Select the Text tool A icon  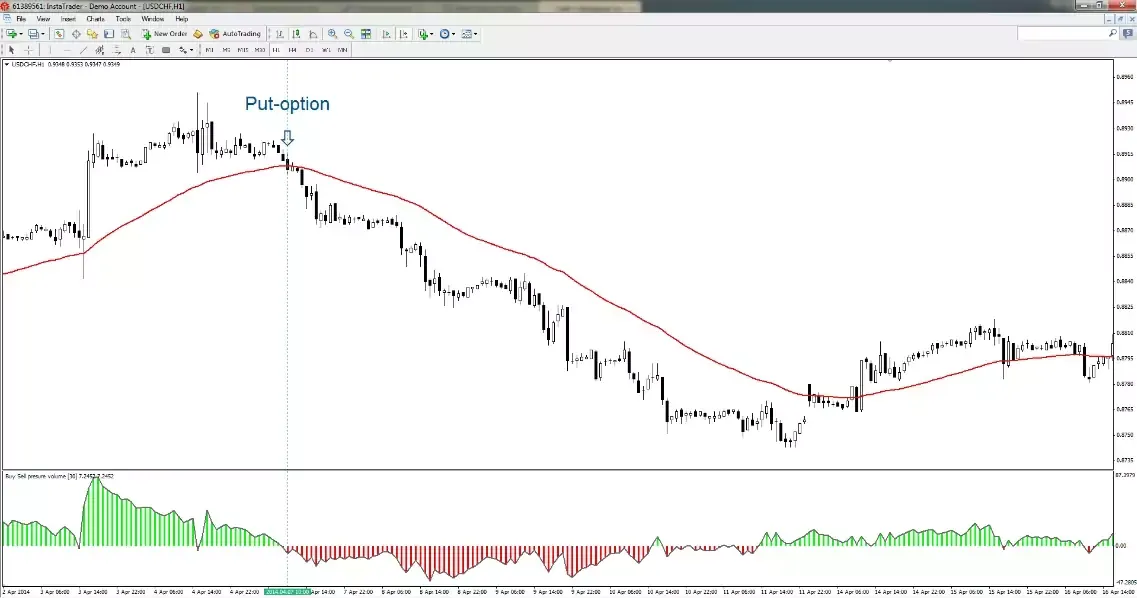click(133, 50)
